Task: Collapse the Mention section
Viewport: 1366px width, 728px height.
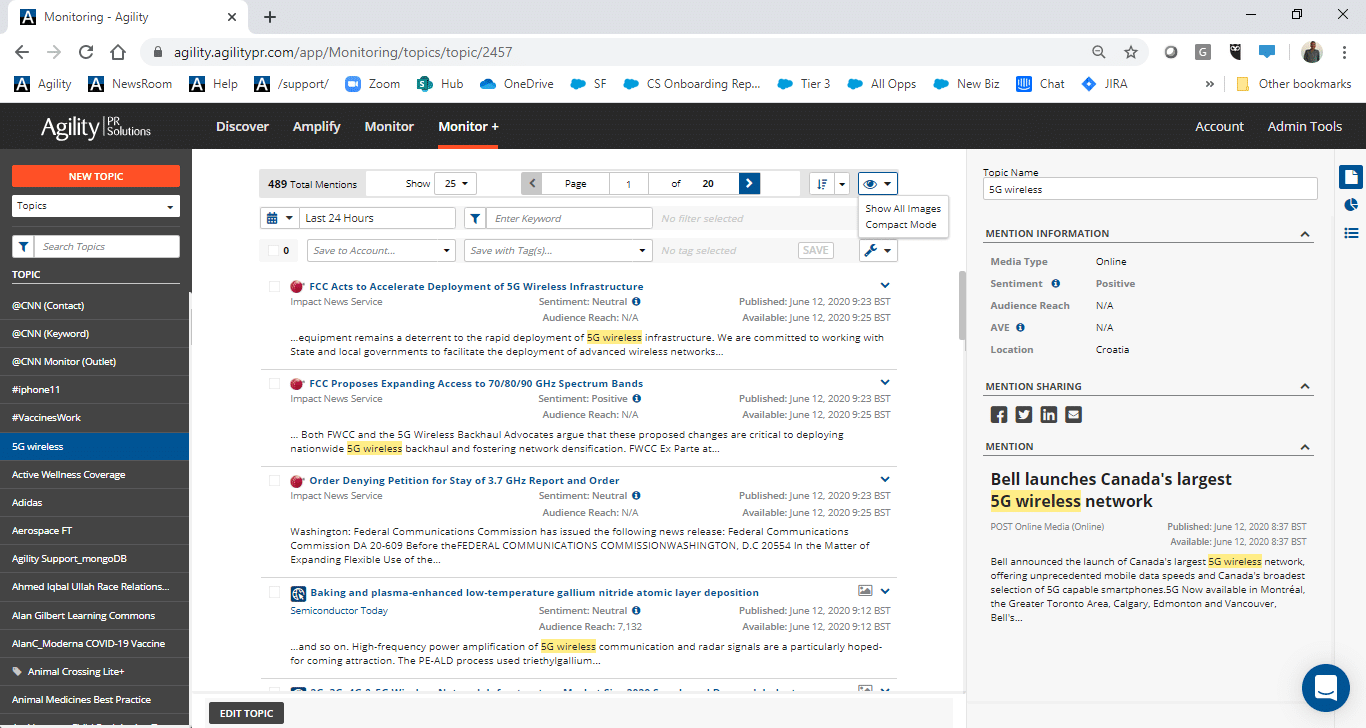Action: (x=1304, y=447)
